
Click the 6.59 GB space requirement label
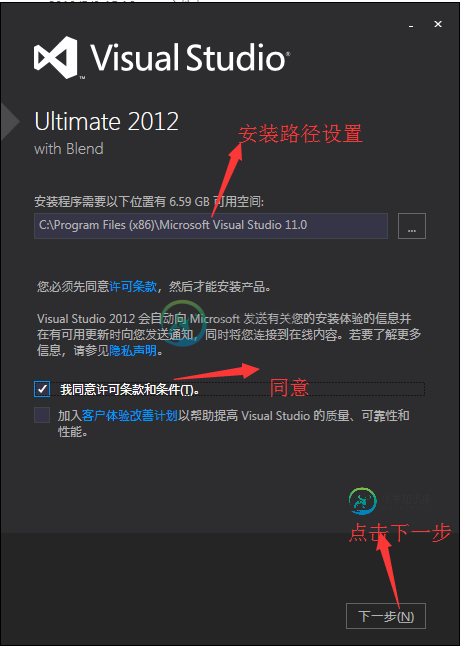click(149, 202)
